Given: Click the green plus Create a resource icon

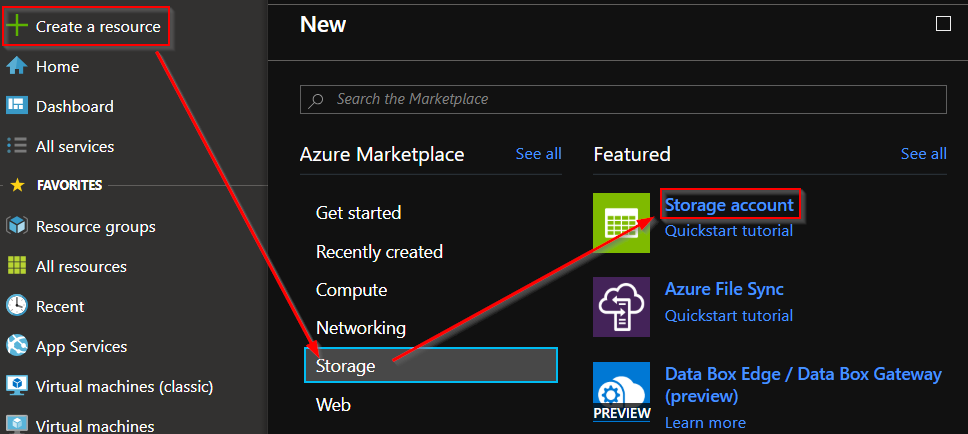Looking at the screenshot, I should pos(17,27).
